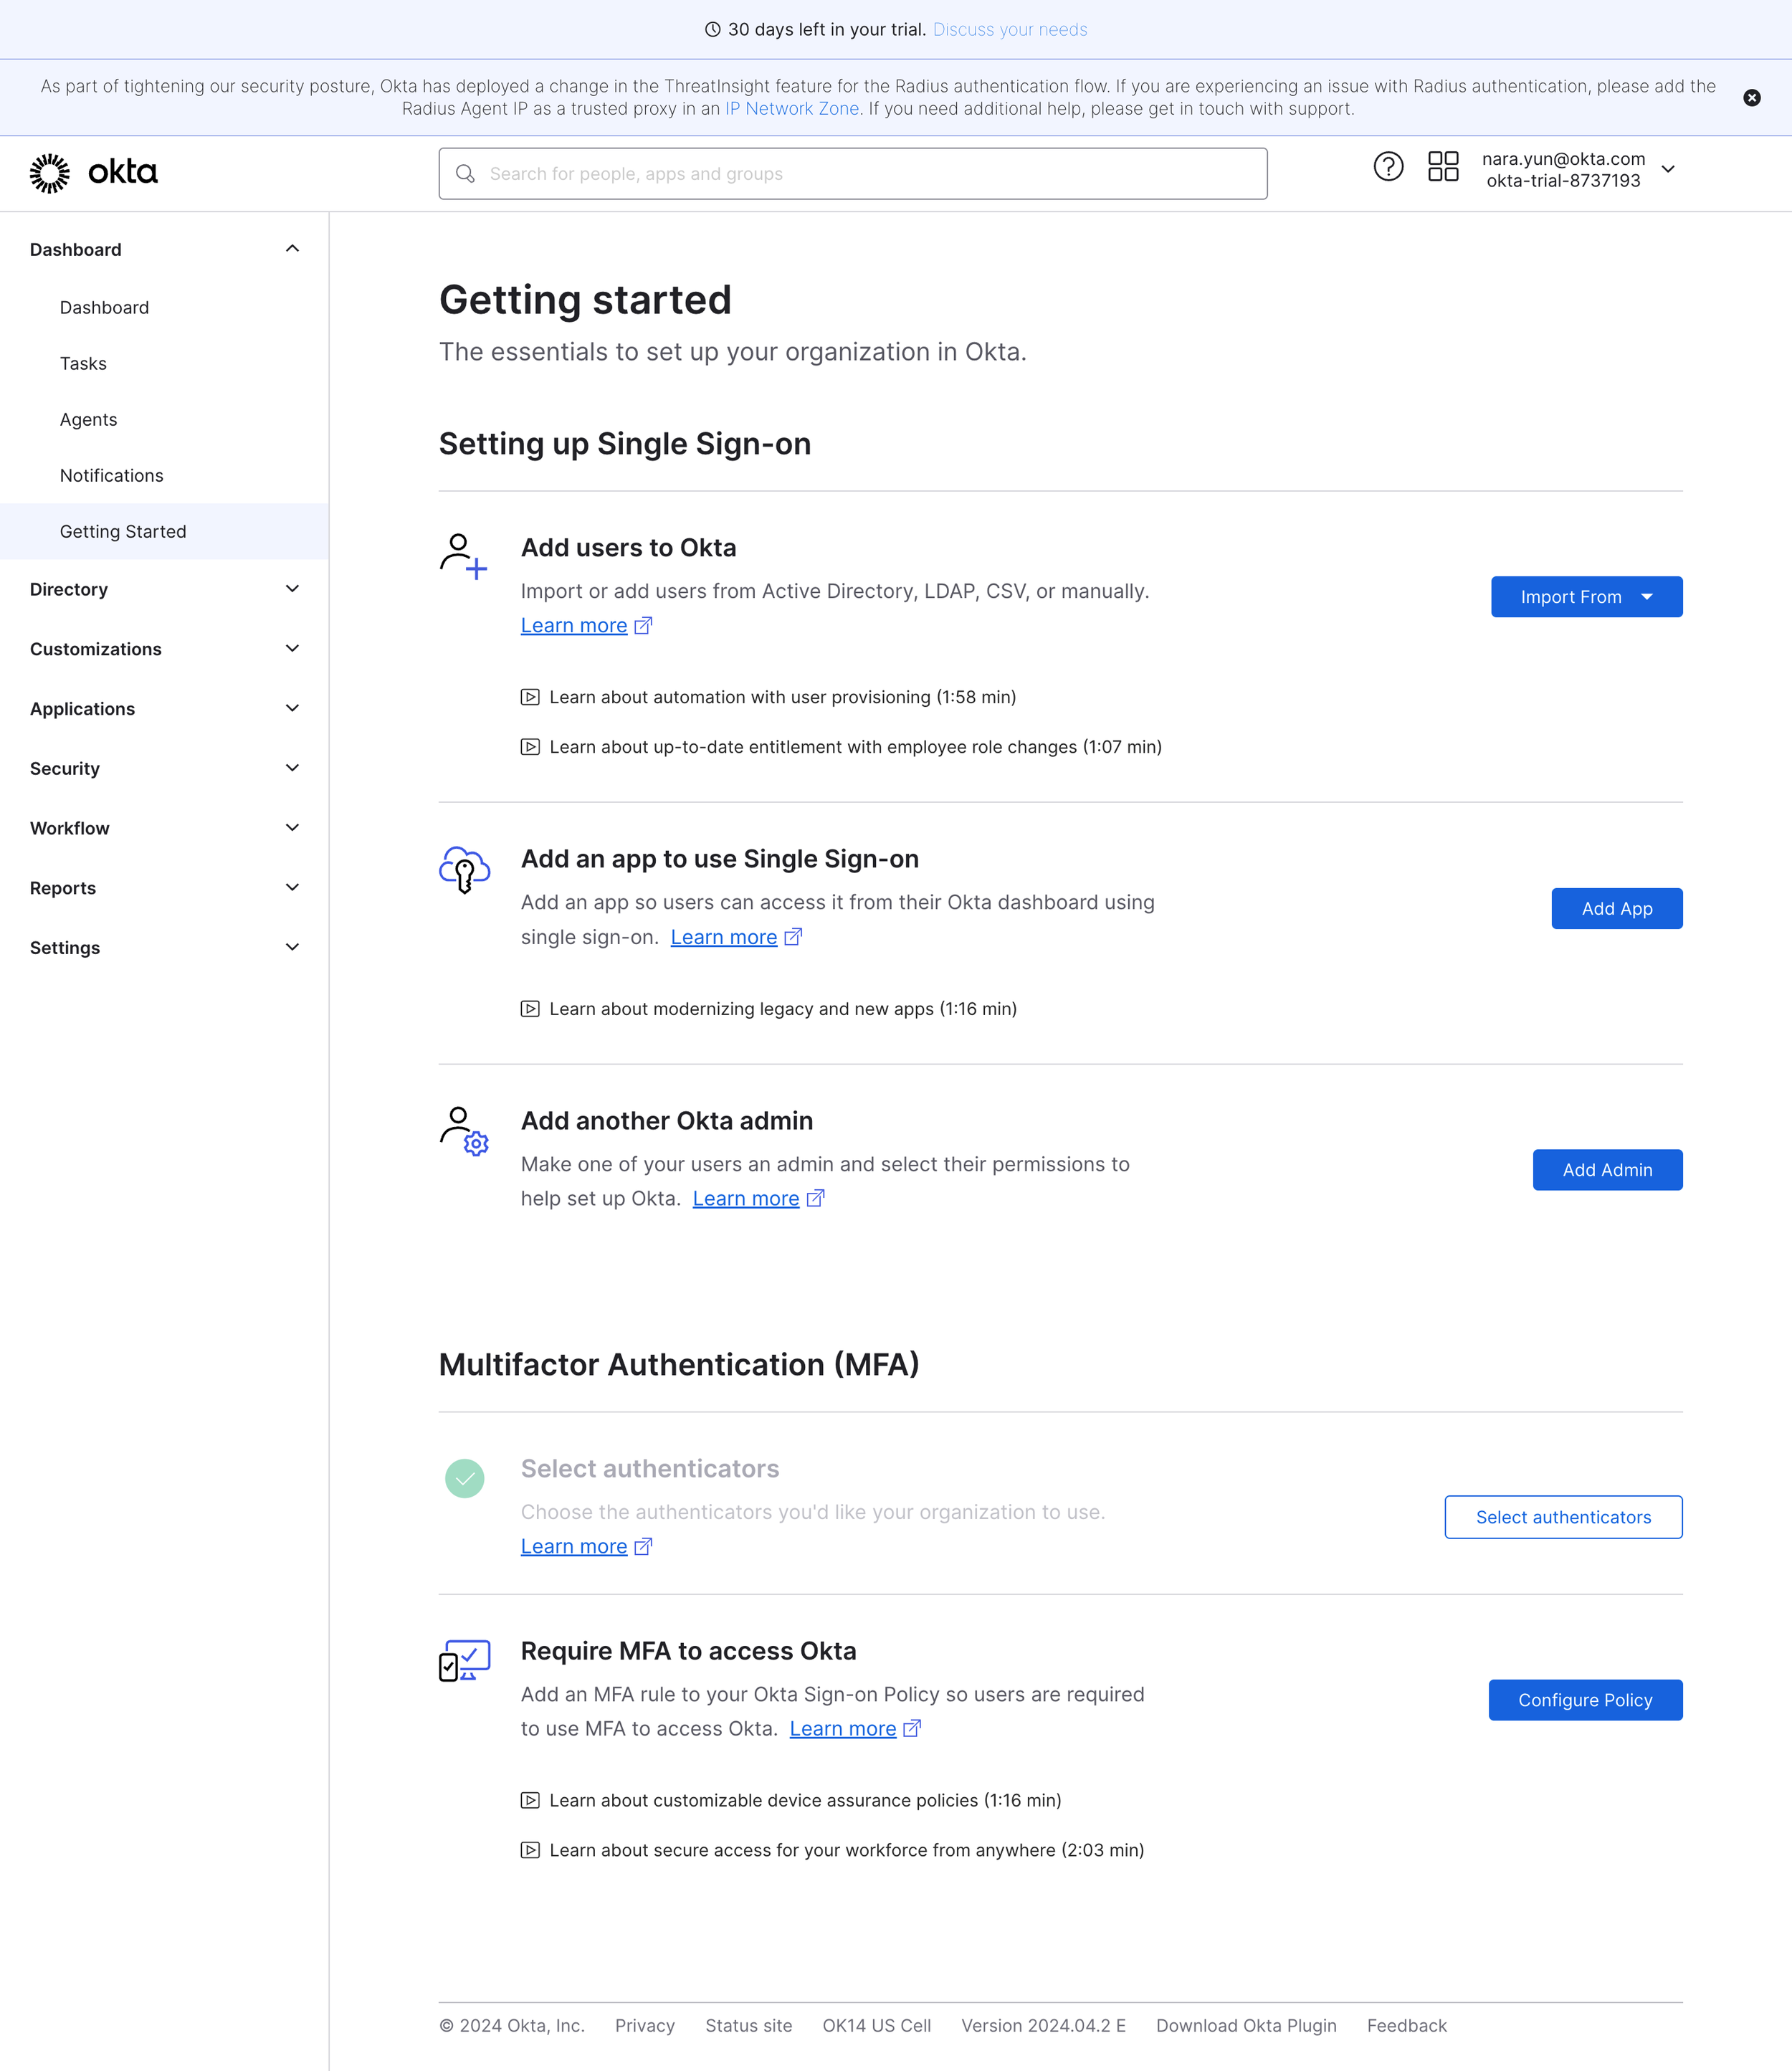The height and width of the screenshot is (2071, 1792).
Task: Click the Add App button
Action: point(1615,908)
